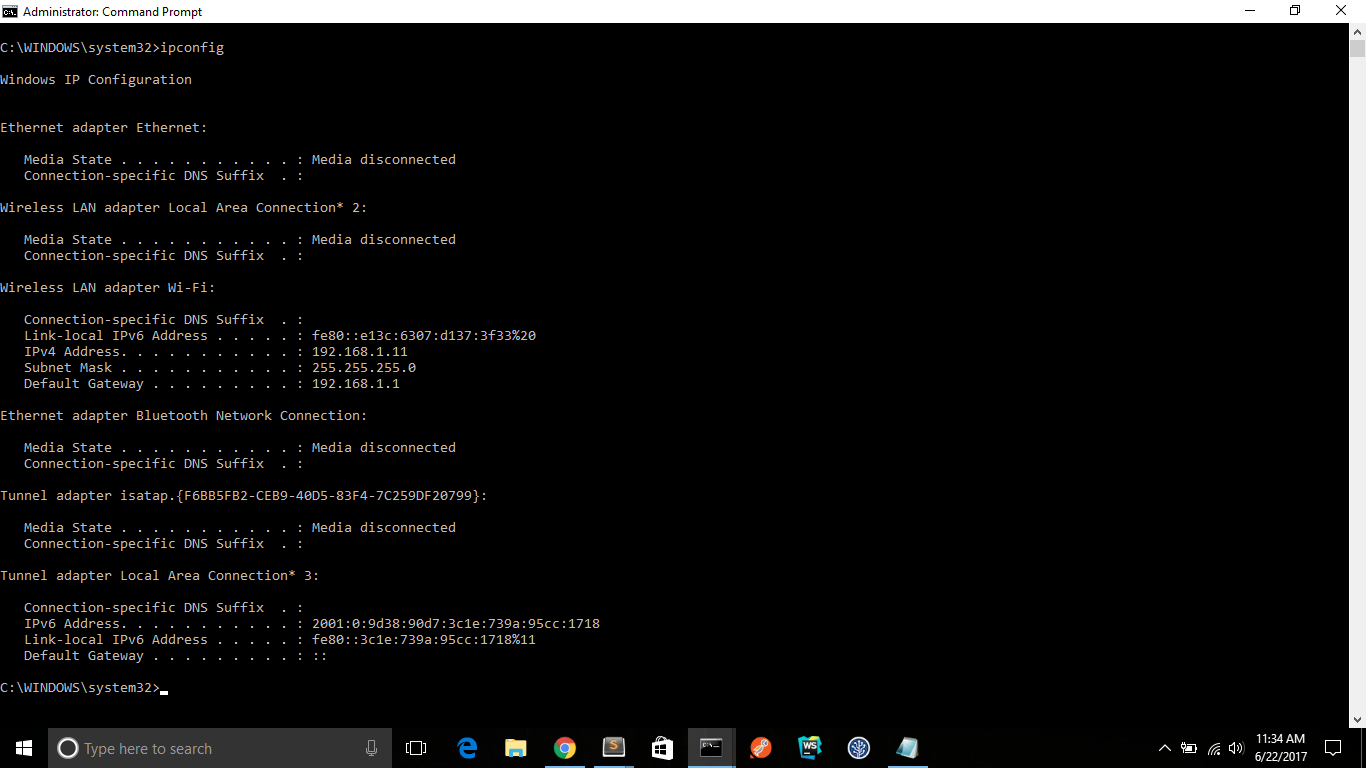Click 'Wireless LAN adapter Local Area Connection* 2:'
The width and height of the screenshot is (1366, 768).
pyautogui.click(x=184, y=208)
